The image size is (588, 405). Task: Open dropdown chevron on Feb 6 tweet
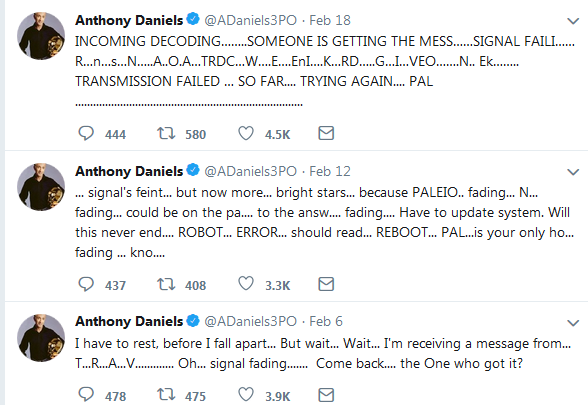(573, 323)
